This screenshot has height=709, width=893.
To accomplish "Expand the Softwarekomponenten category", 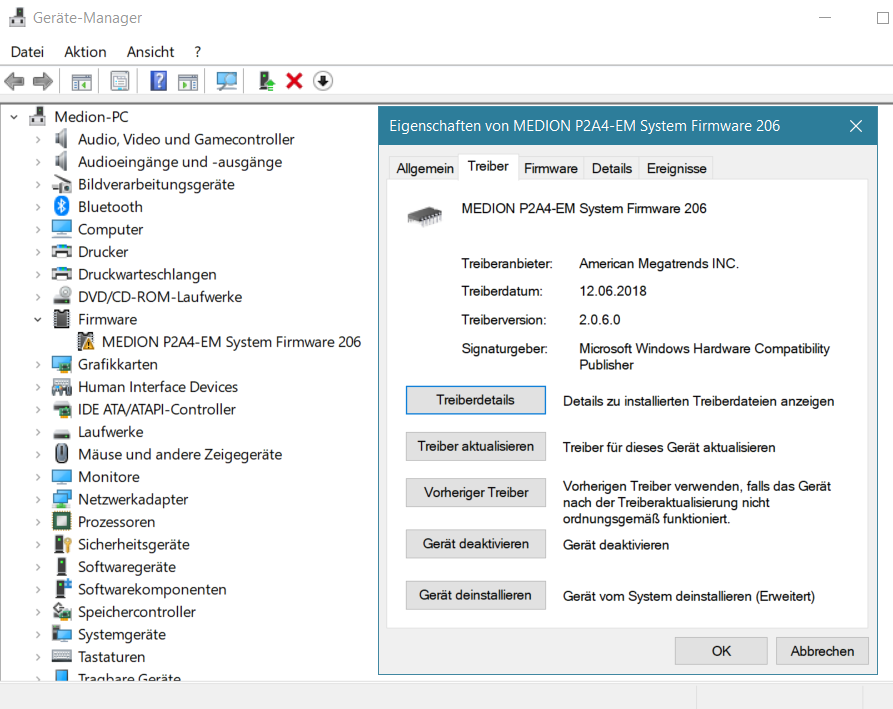I will coord(38,589).
